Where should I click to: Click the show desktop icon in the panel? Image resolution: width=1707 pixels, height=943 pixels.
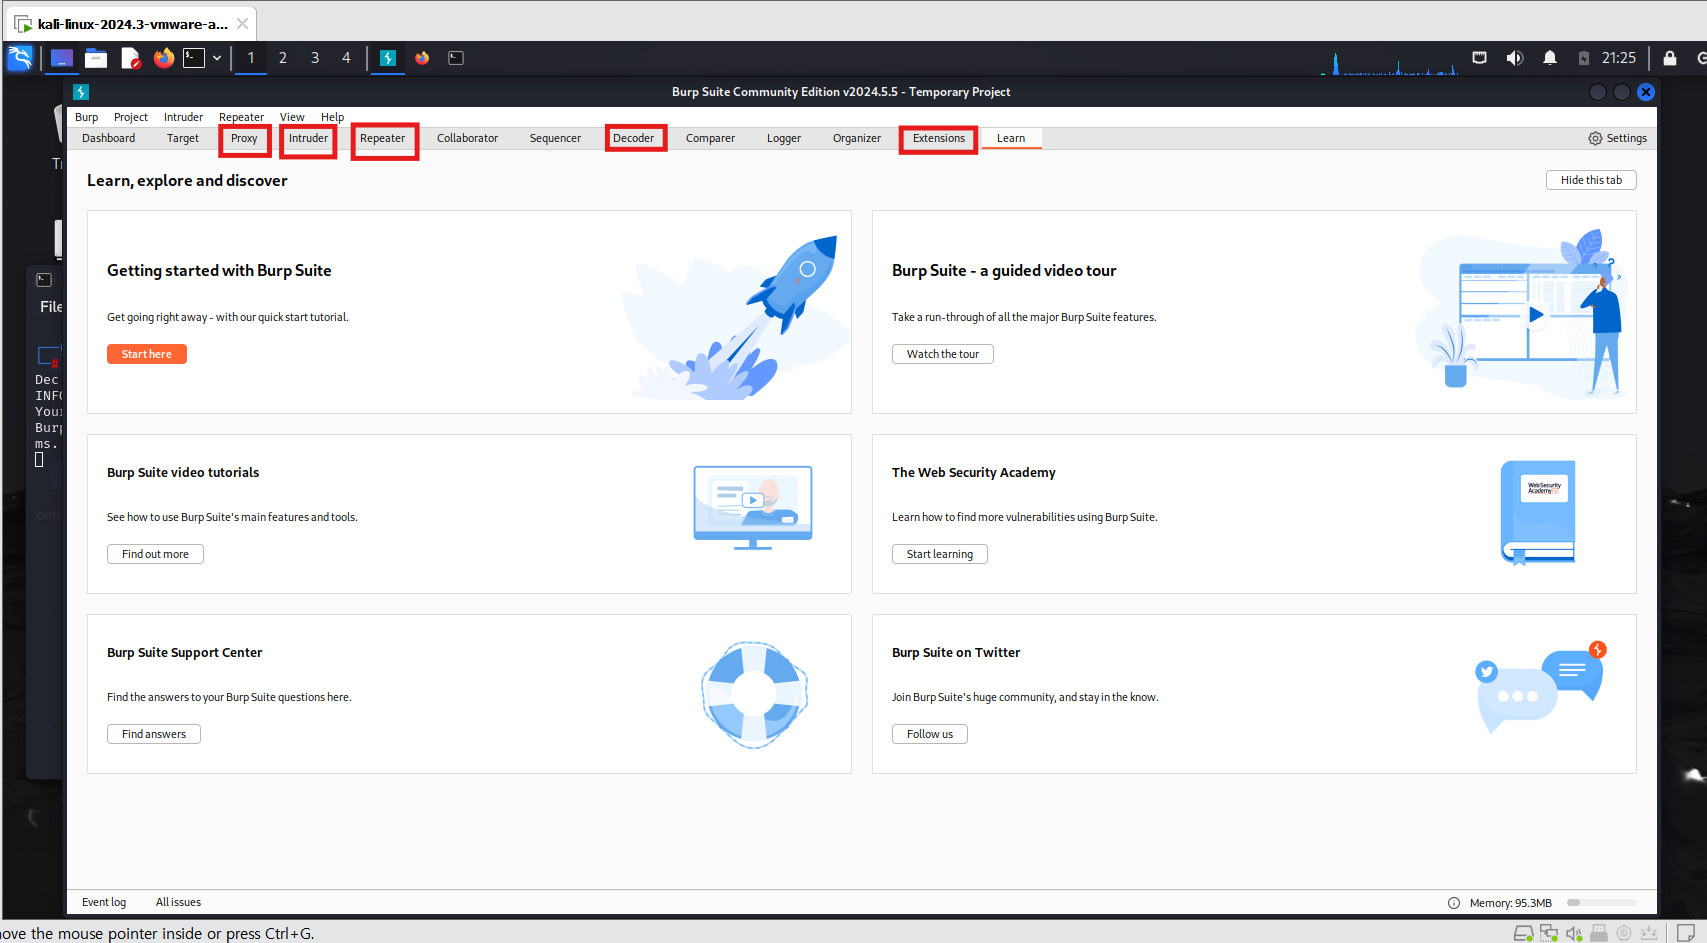pyautogui.click(x=62, y=58)
